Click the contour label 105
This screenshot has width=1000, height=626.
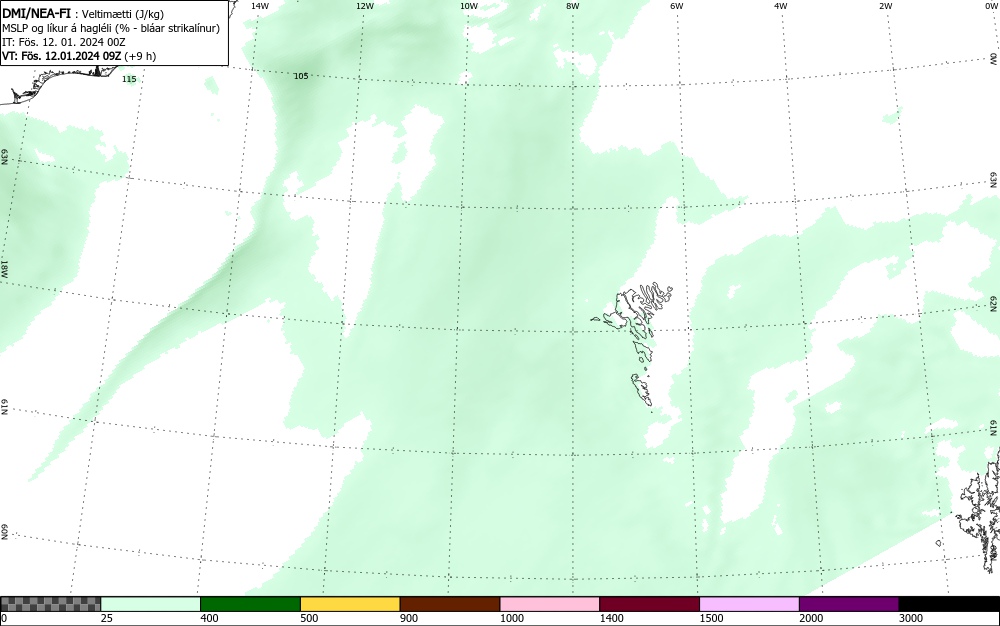(300, 76)
